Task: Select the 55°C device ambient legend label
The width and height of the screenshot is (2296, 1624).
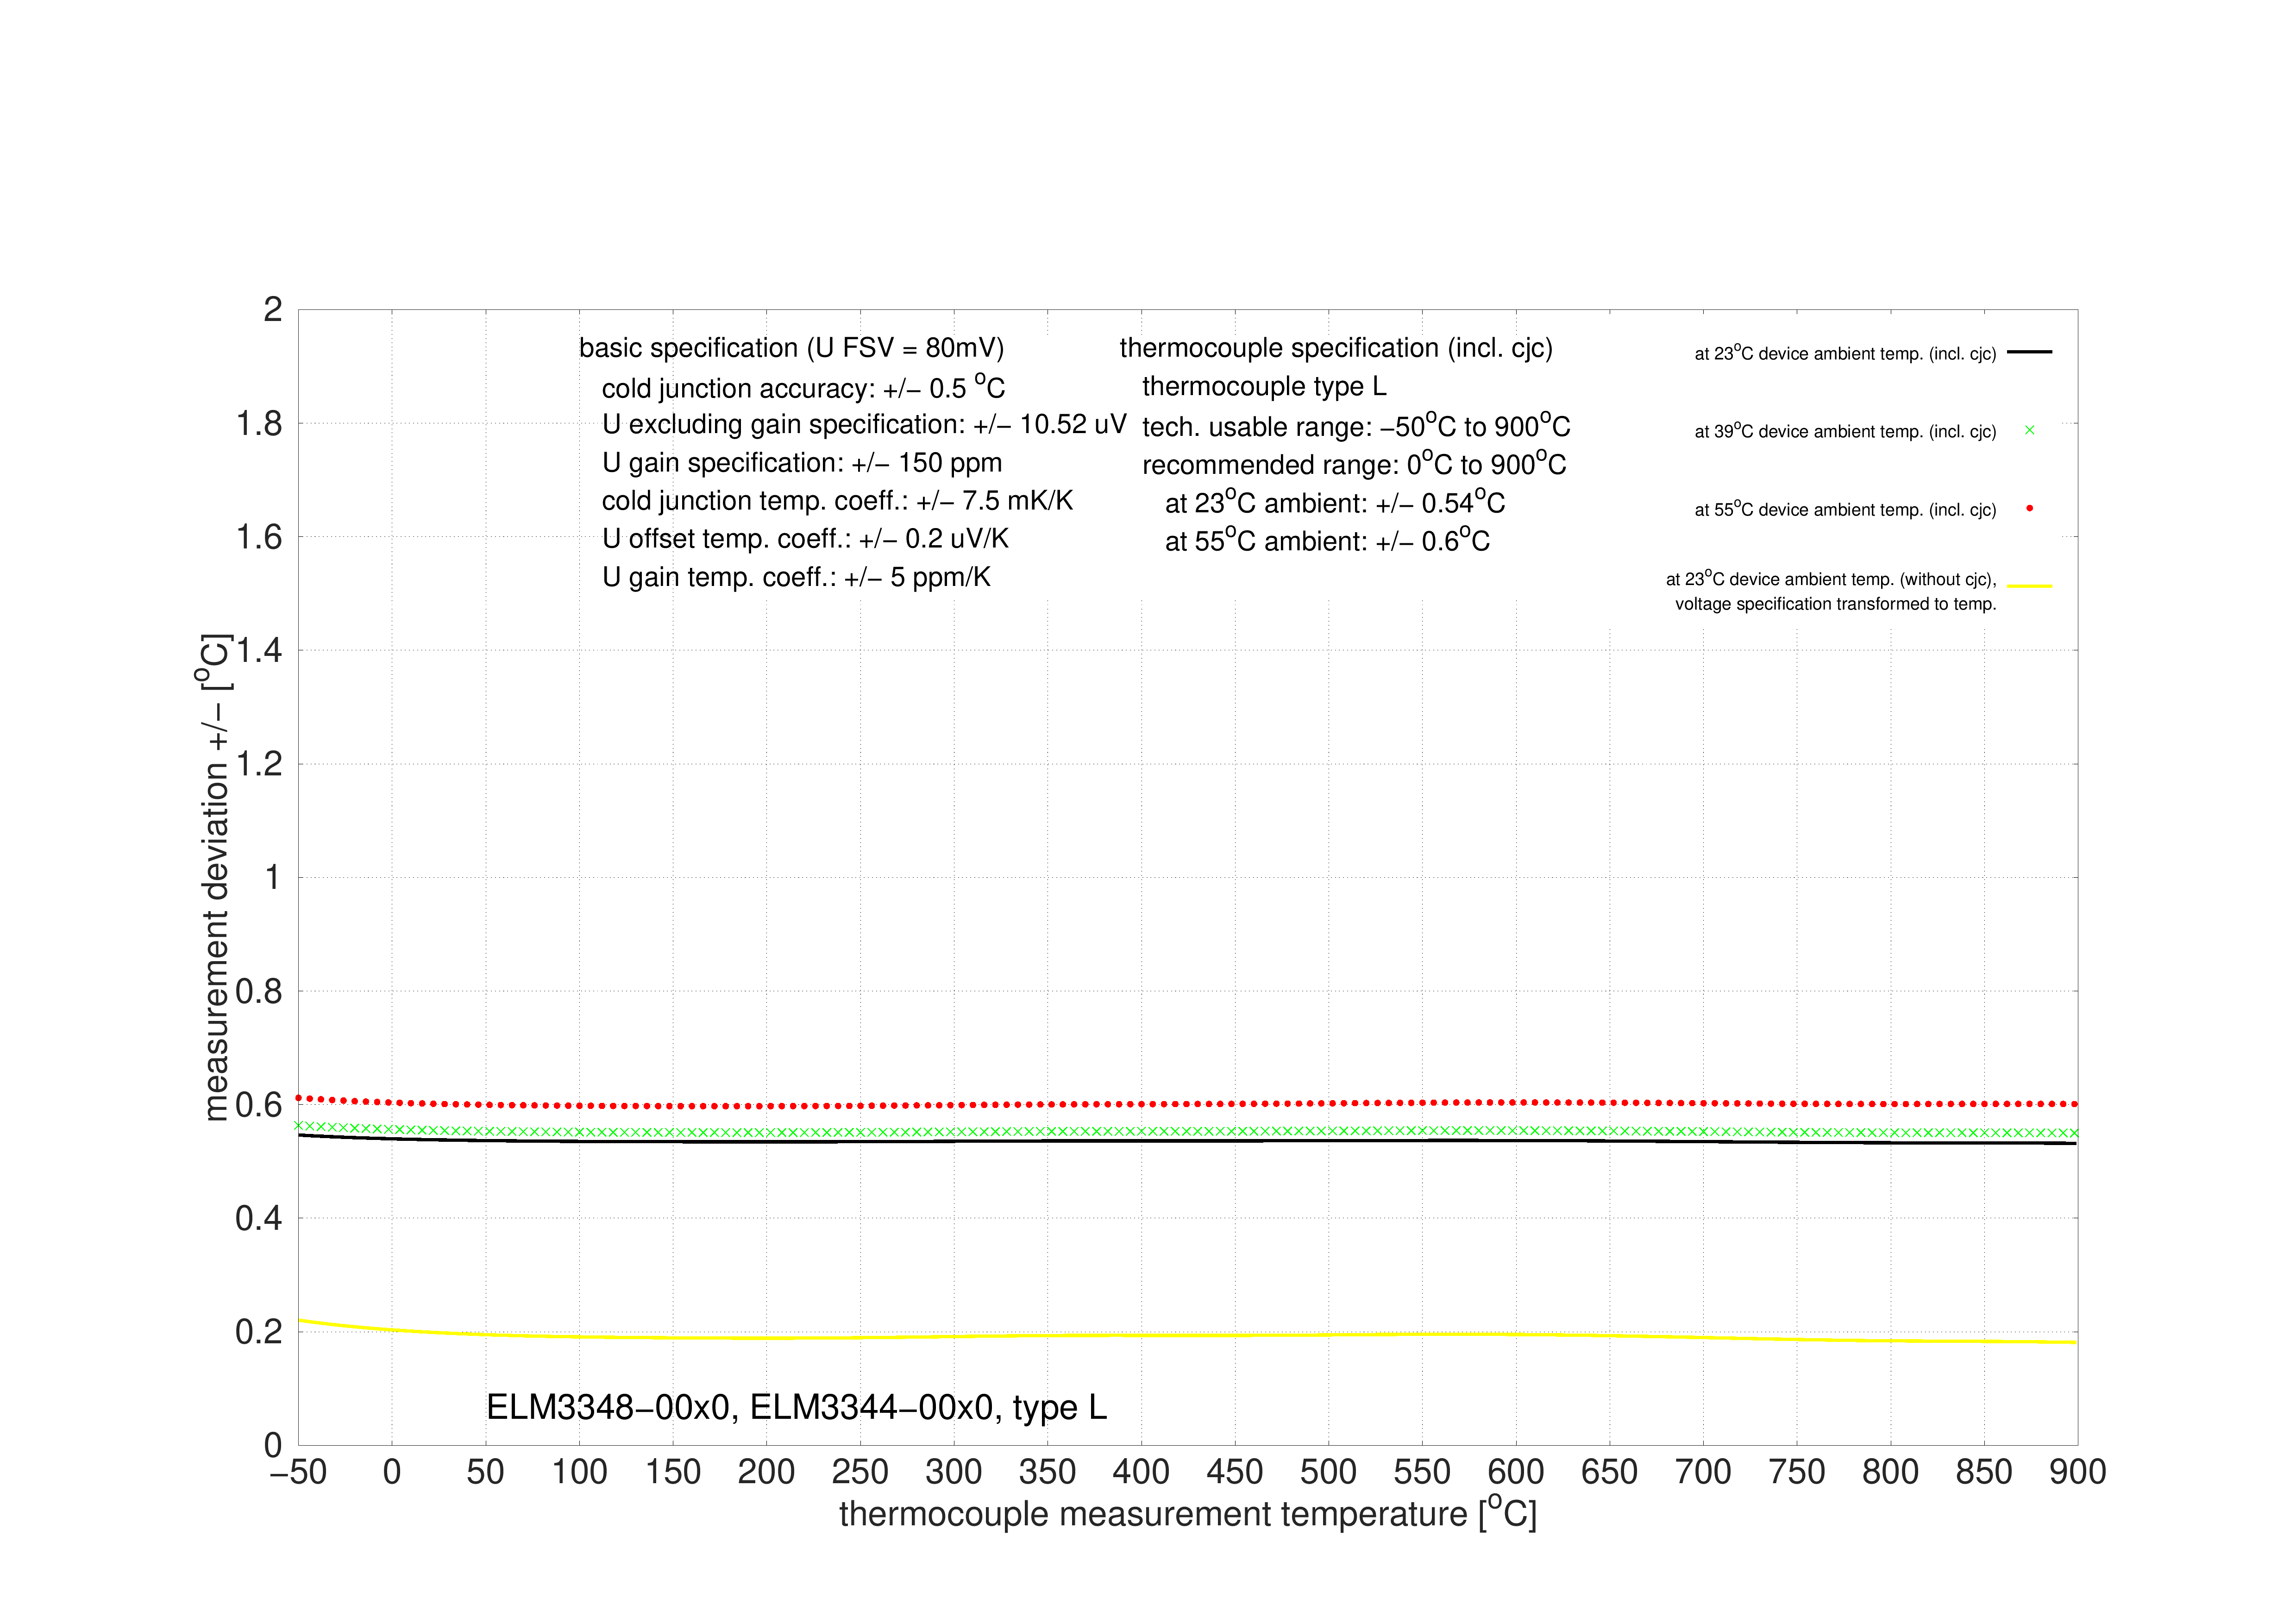Action: point(1845,509)
